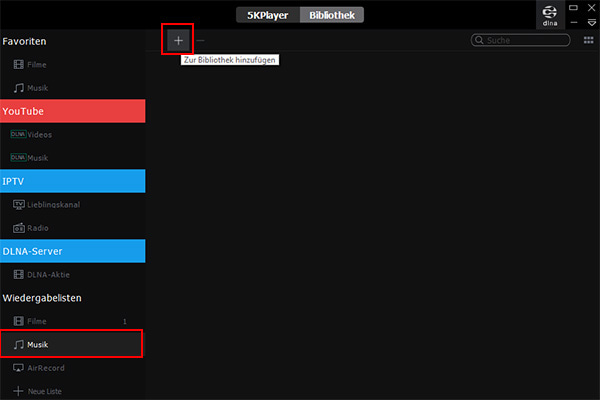Open Filme under Favoriten

73,65
